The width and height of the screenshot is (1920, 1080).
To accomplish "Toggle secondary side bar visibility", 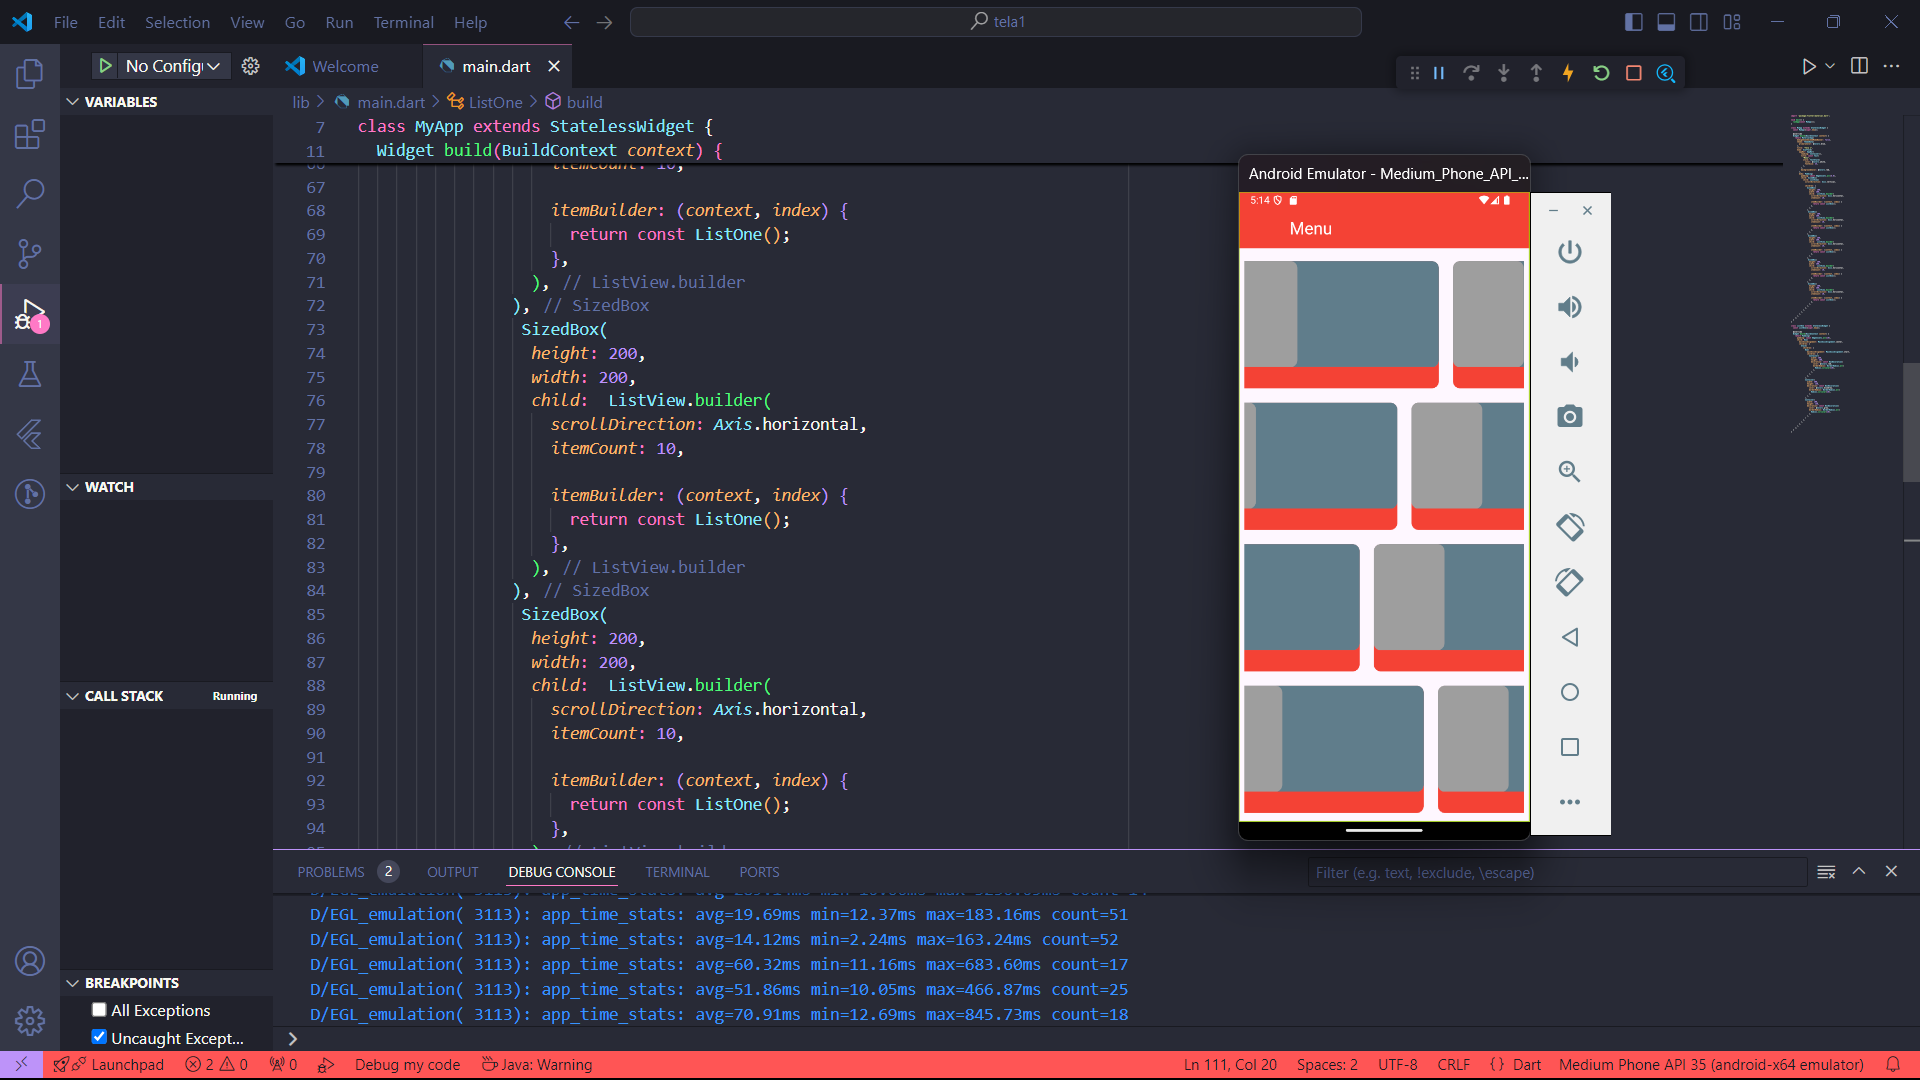I will pos(1699,22).
